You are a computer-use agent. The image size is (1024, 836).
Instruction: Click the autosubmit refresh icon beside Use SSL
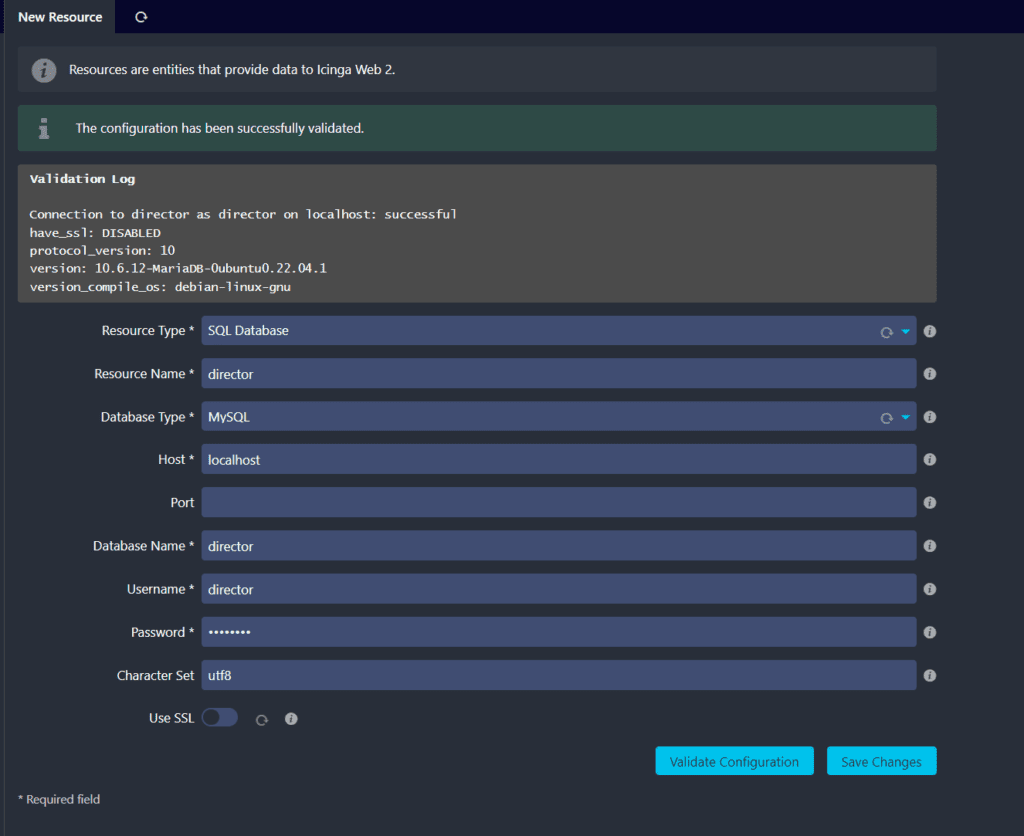point(262,719)
